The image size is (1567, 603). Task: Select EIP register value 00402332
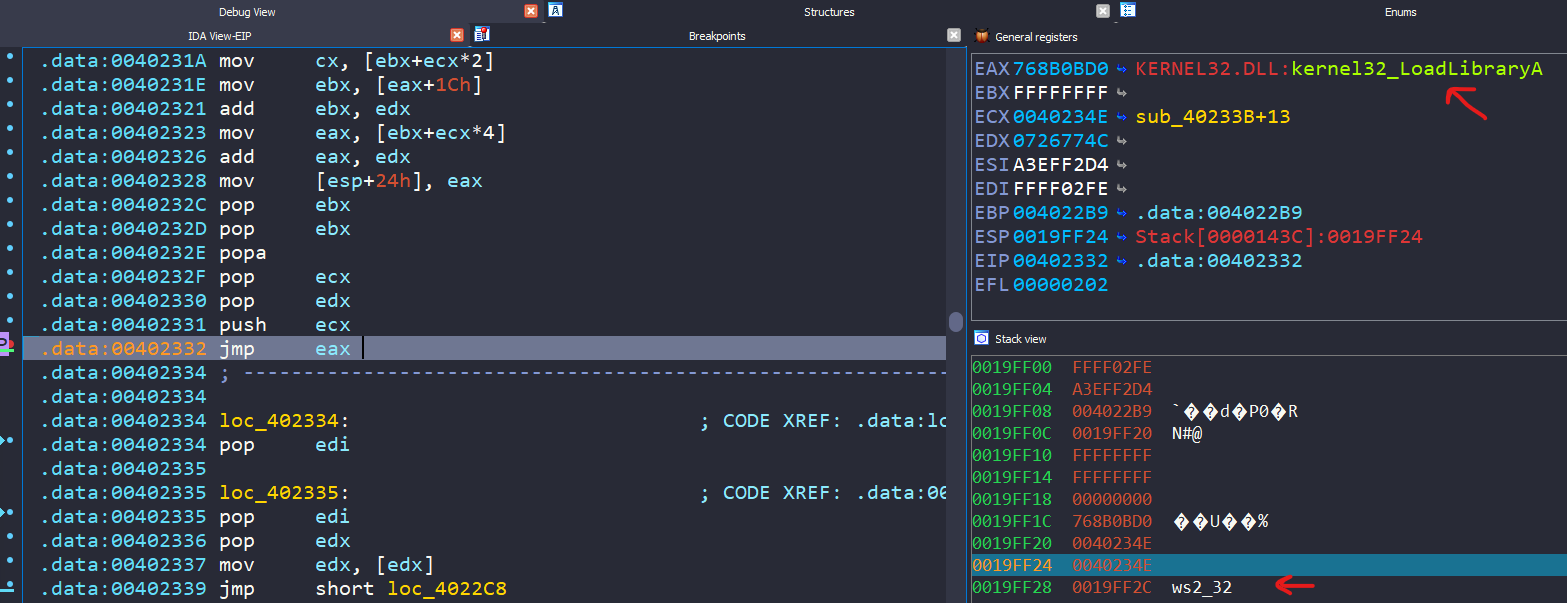pos(1061,261)
